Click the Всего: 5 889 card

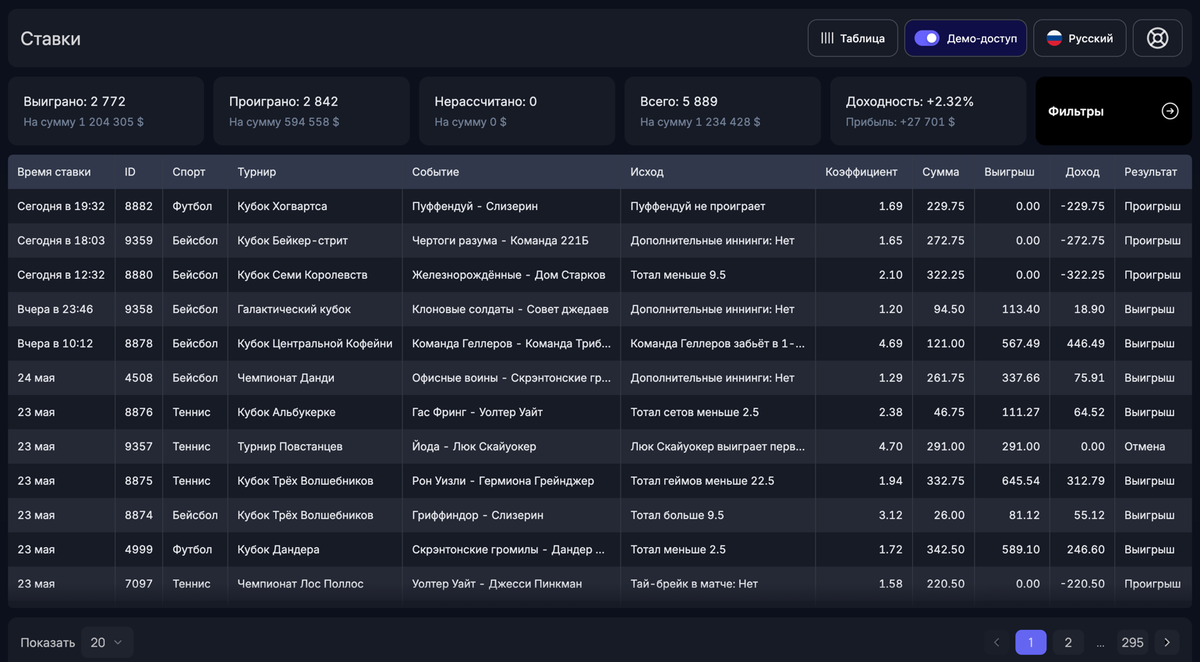[x=723, y=111]
